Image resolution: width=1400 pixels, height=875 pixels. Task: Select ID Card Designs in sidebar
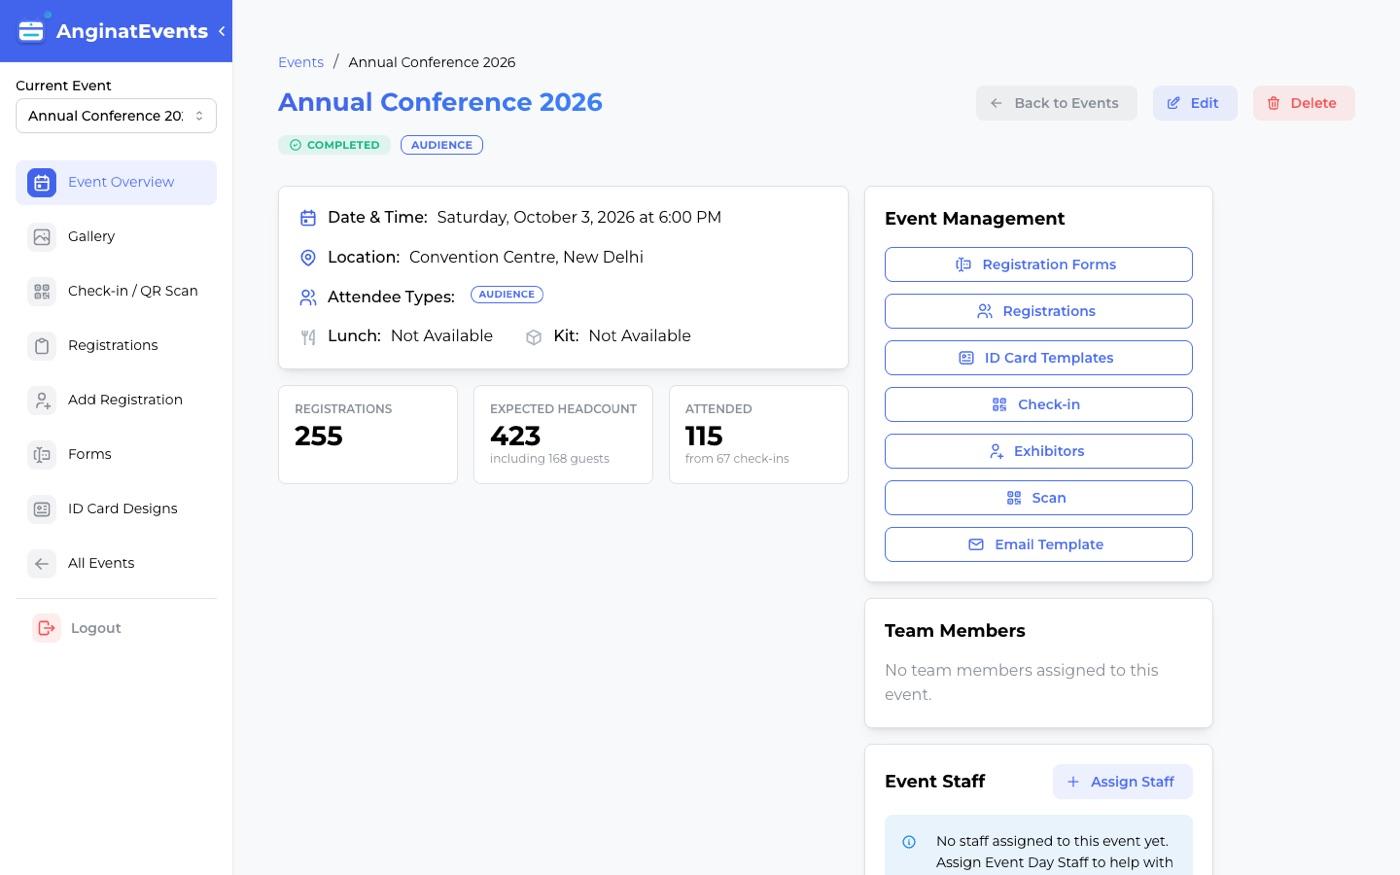pos(116,509)
